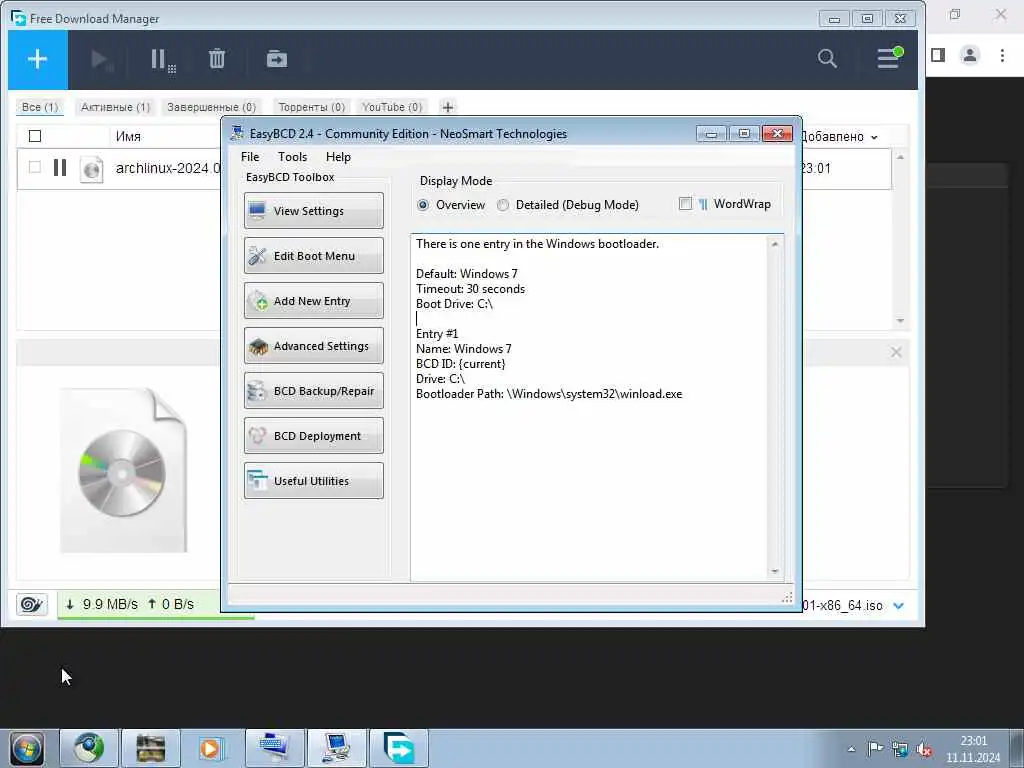The height and width of the screenshot is (768, 1024).
Task: Click the move to folder icon
Action: [277, 59]
